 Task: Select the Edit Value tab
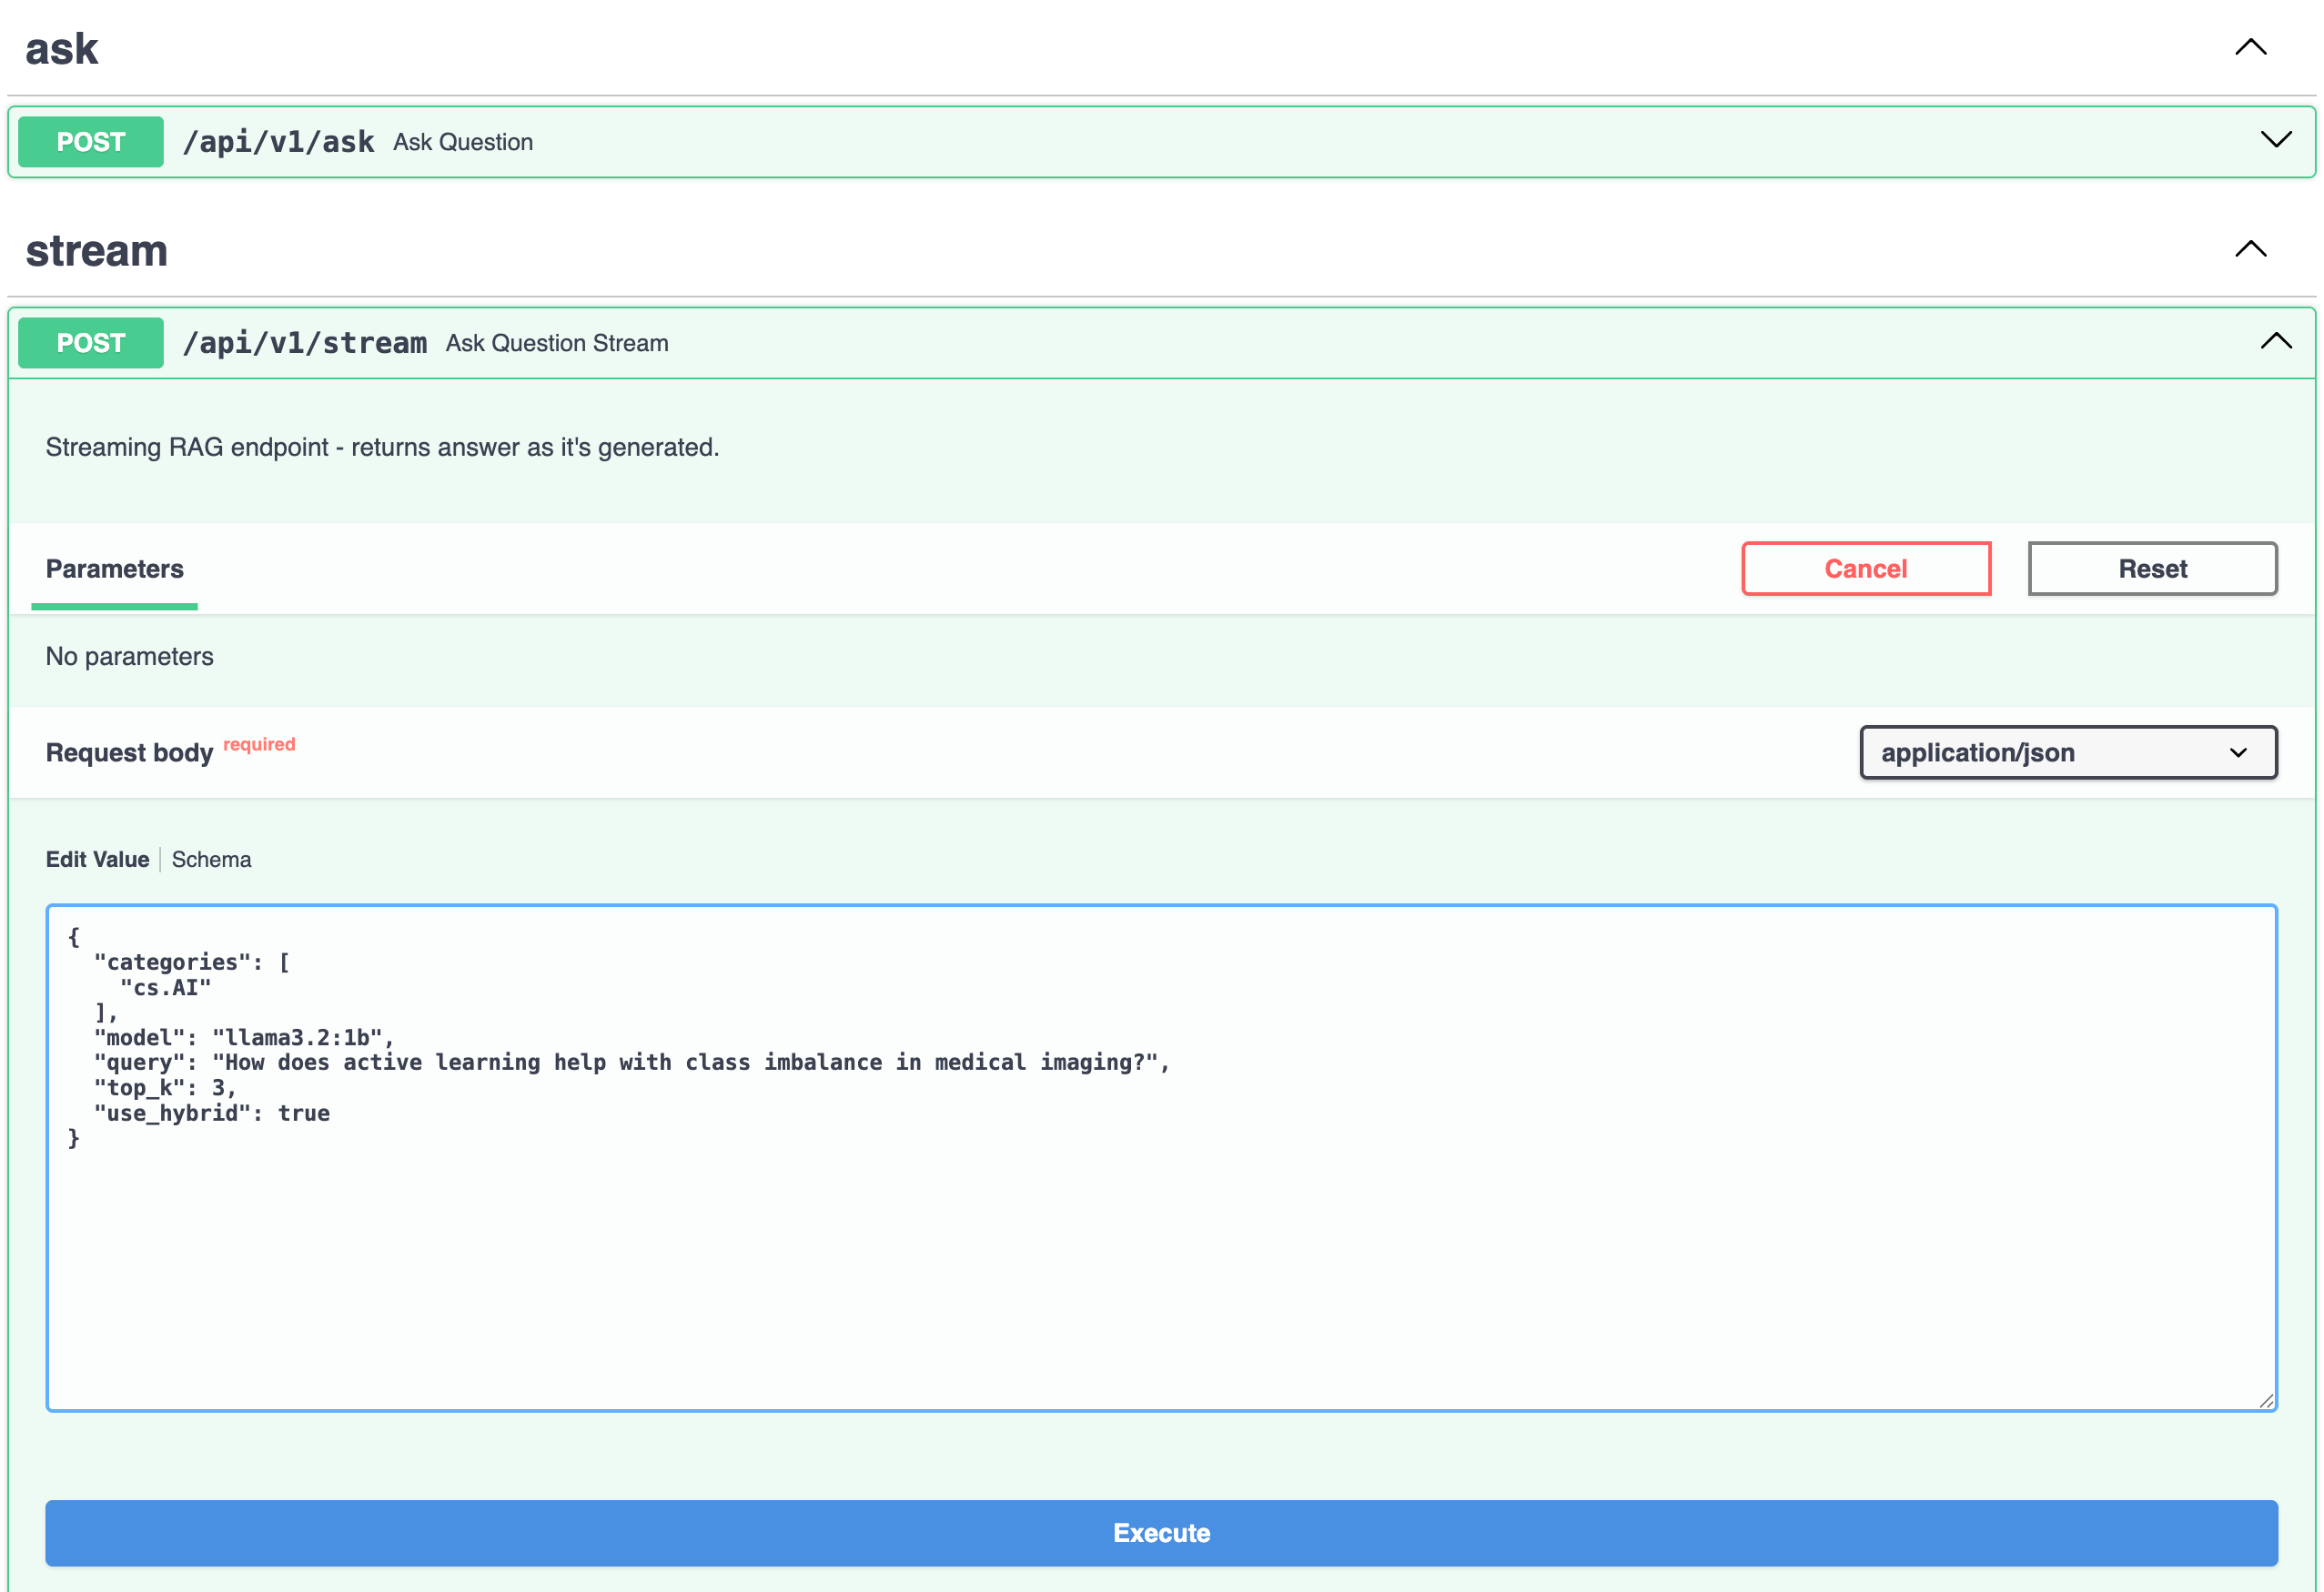tap(97, 859)
